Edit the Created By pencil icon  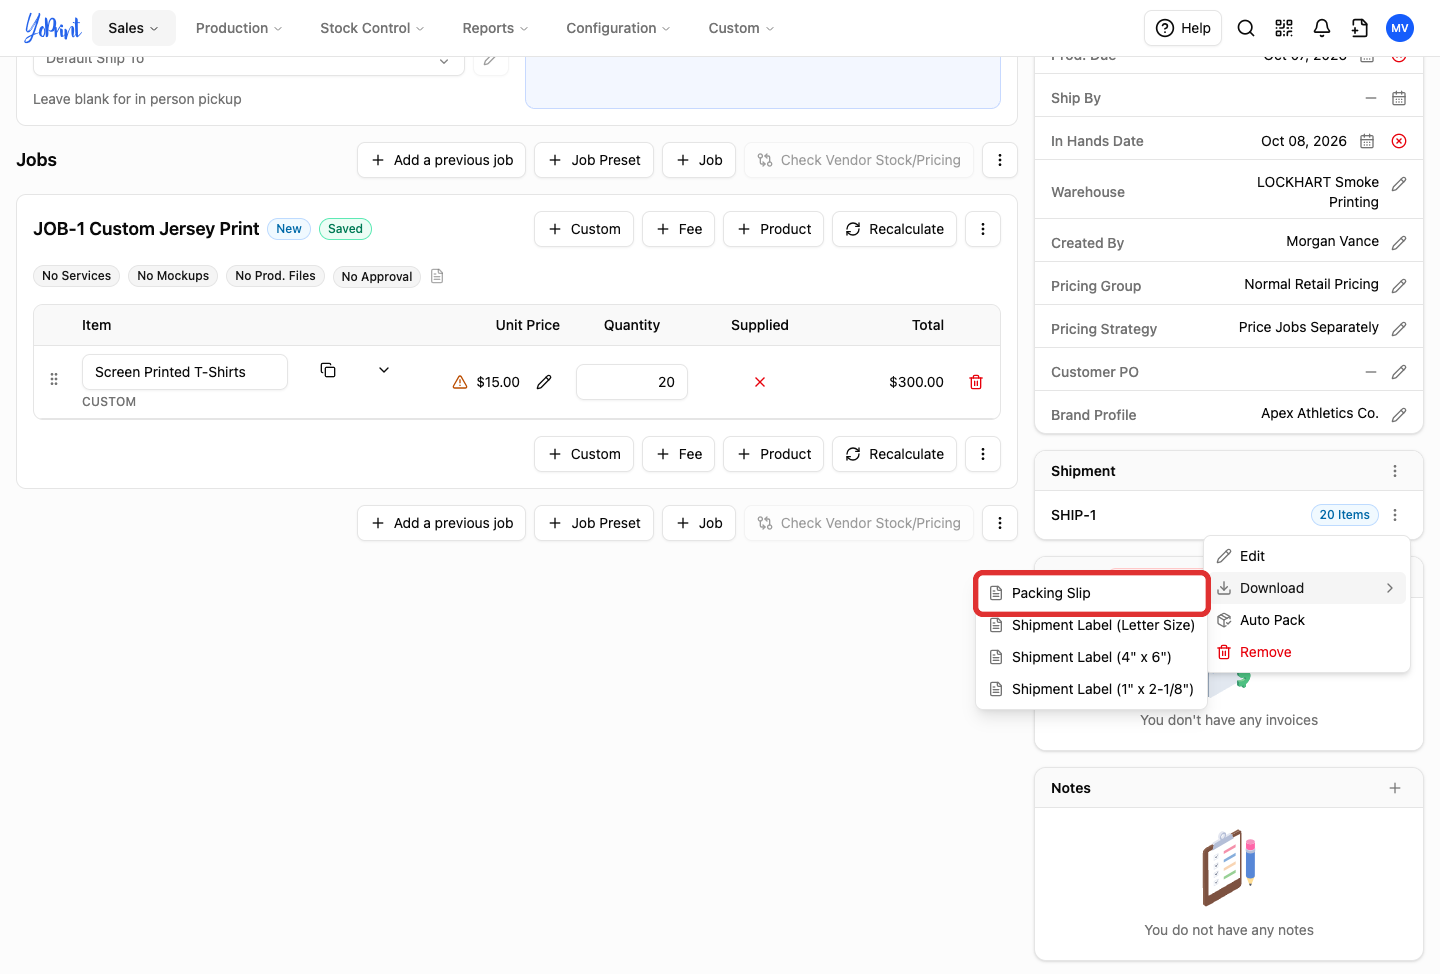[1399, 243]
